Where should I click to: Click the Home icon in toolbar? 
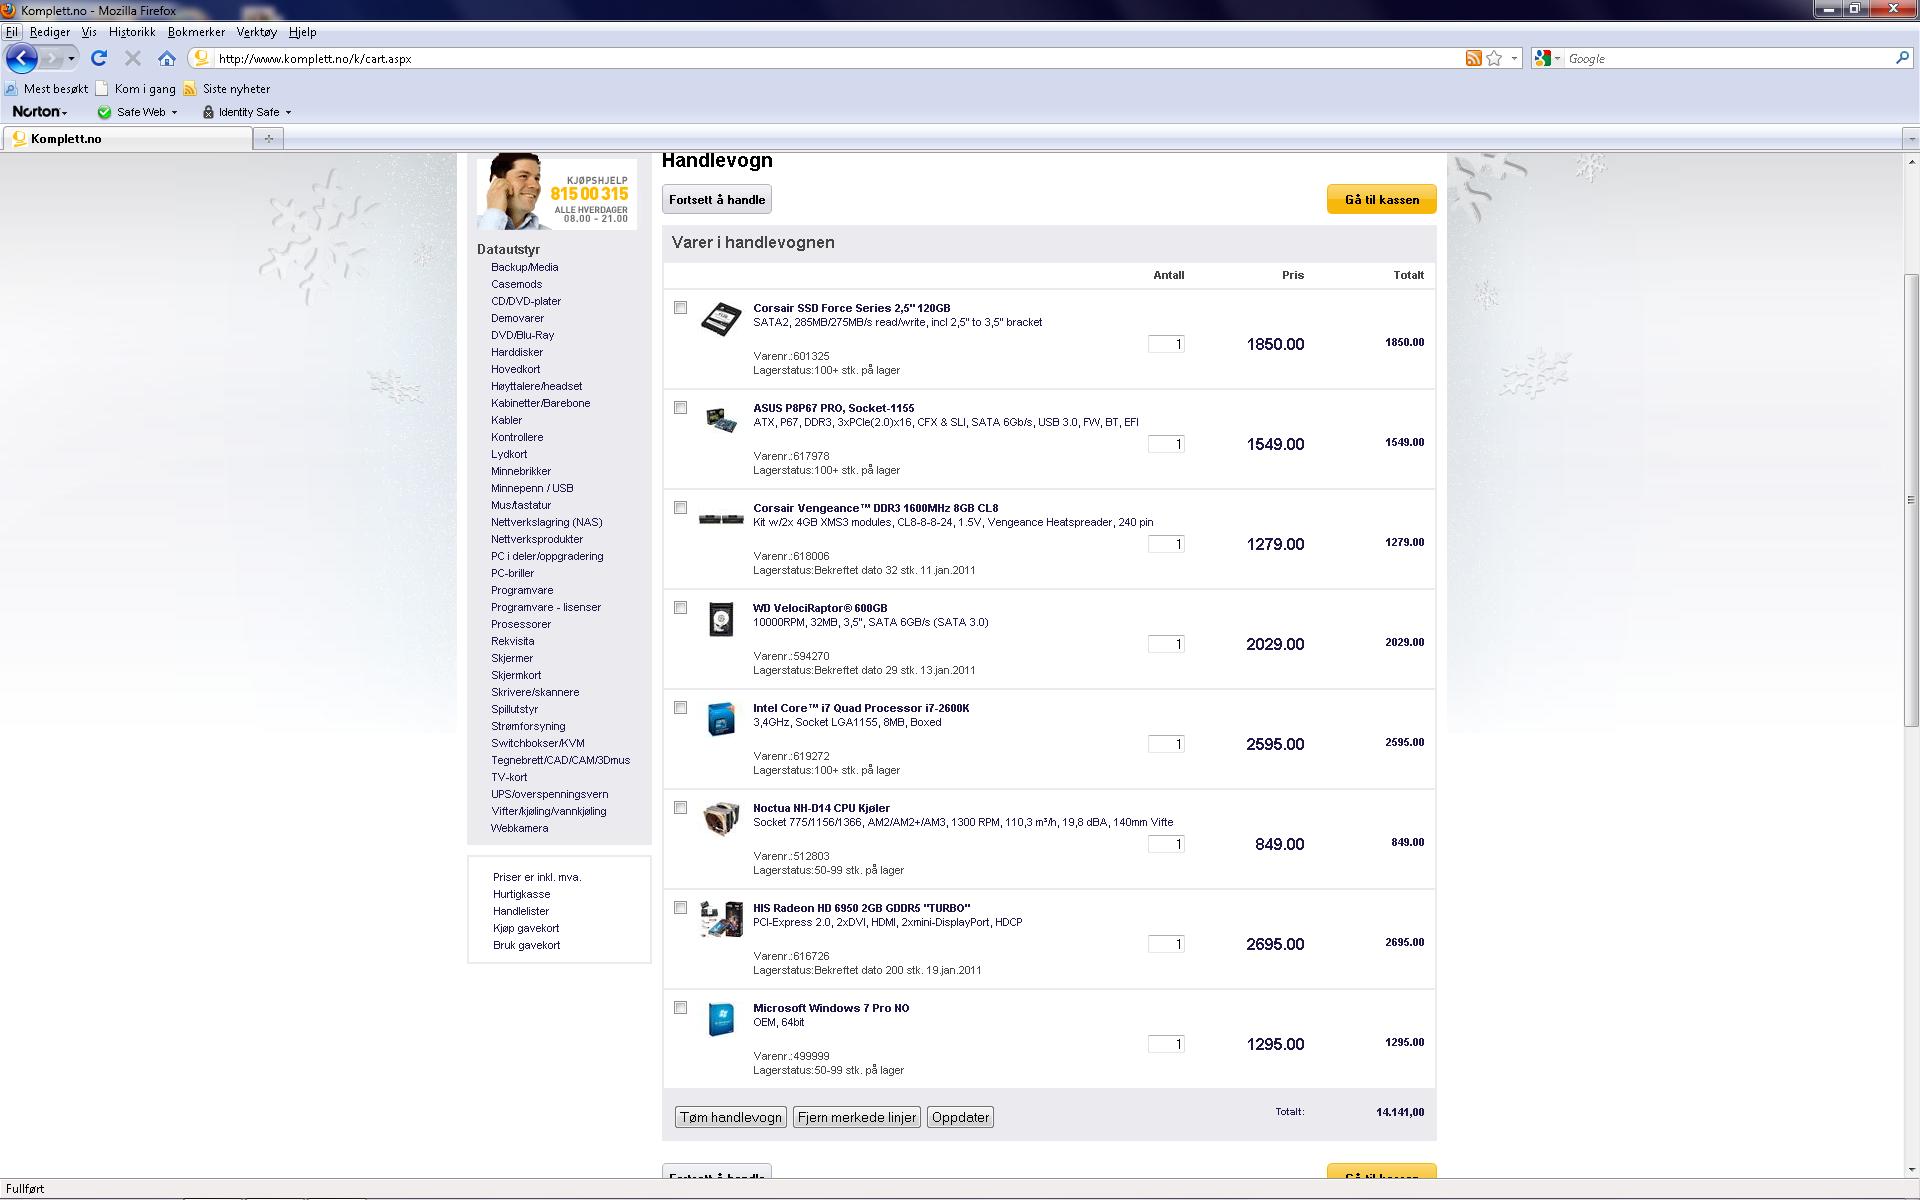(167, 58)
